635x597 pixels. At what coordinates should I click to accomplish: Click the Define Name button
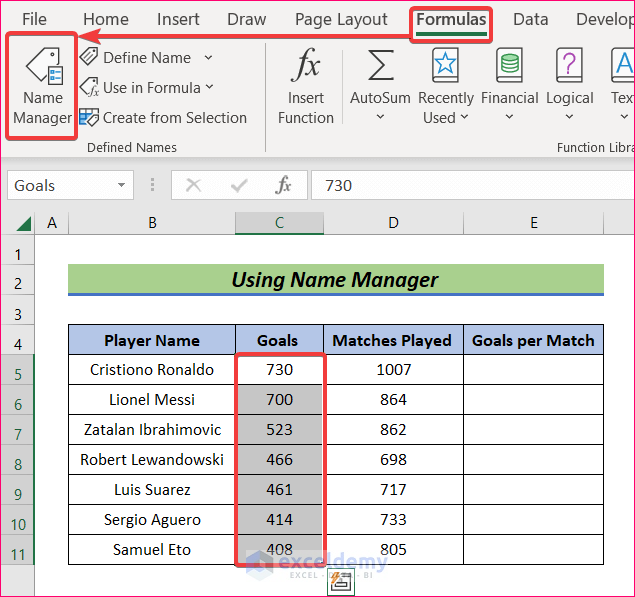pos(145,58)
